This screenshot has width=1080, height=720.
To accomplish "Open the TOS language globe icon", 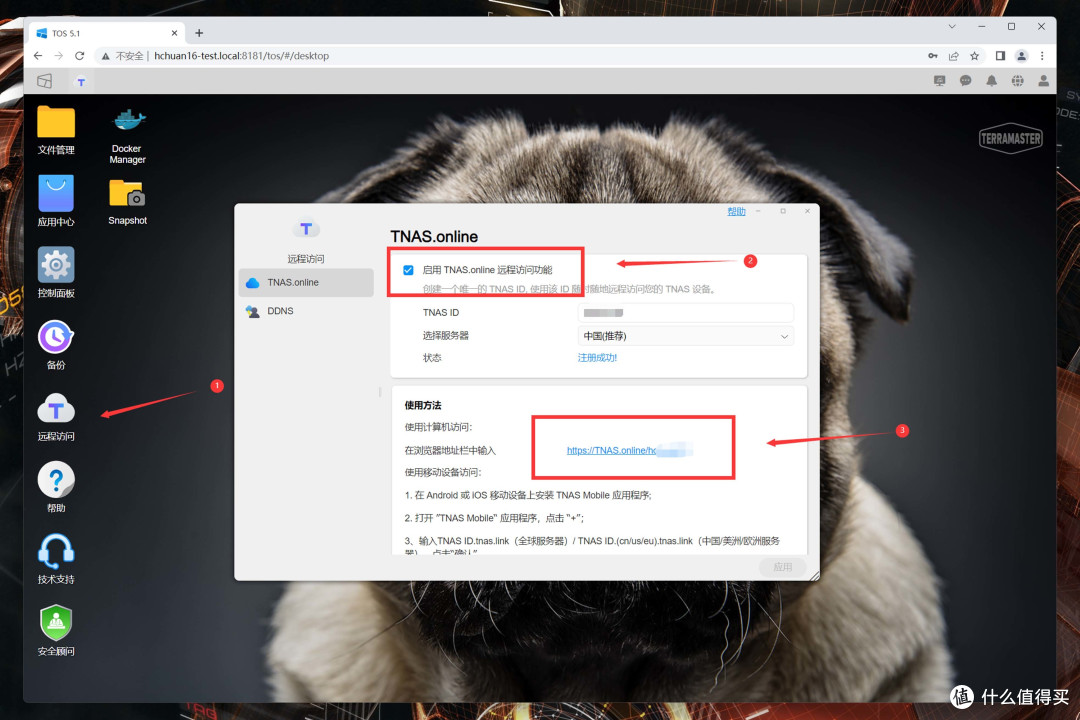I will 1017,81.
